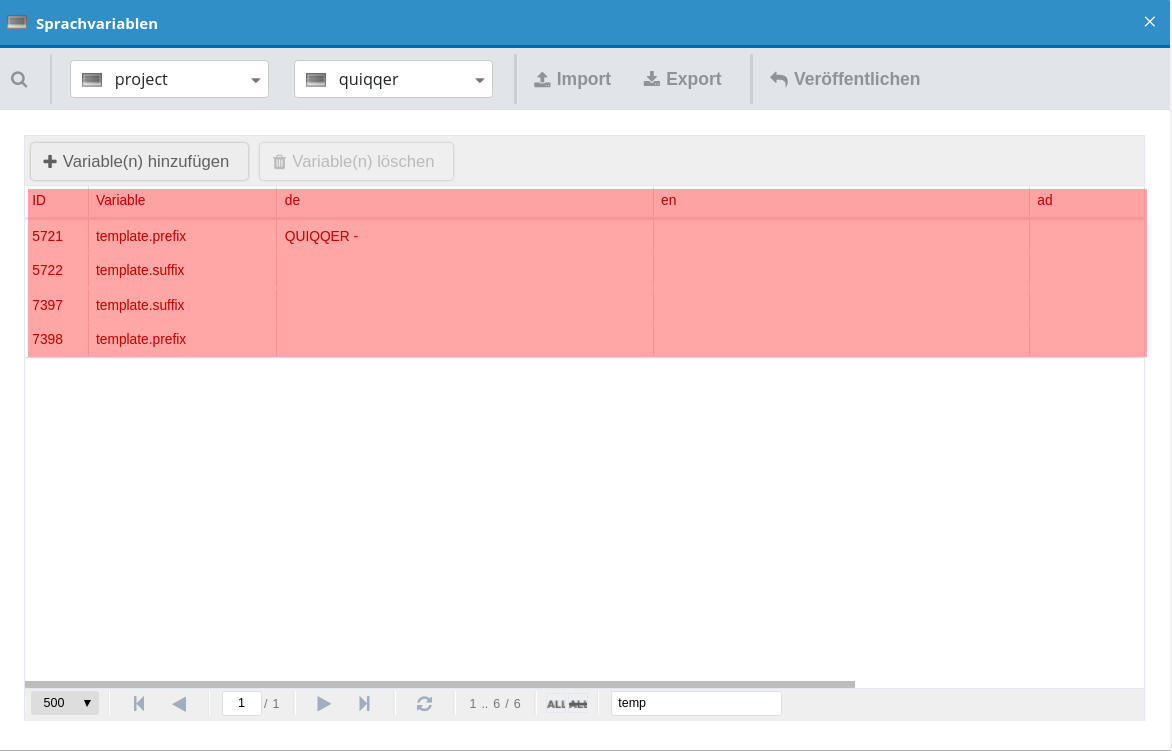Click the page number input field
The height and width of the screenshot is (751, 1172).
pyautogui.click(x=241, y=703)
